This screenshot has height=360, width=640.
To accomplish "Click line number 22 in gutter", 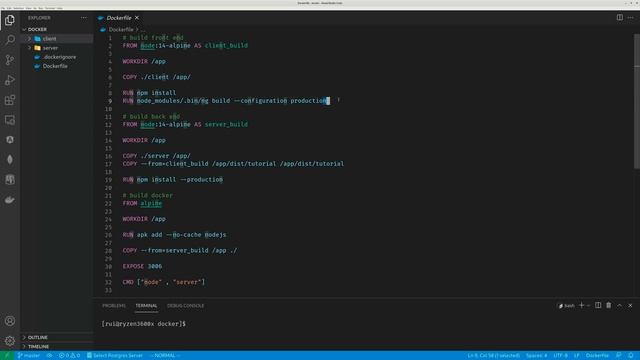I will pyautogui.click(x=108, y=203).
